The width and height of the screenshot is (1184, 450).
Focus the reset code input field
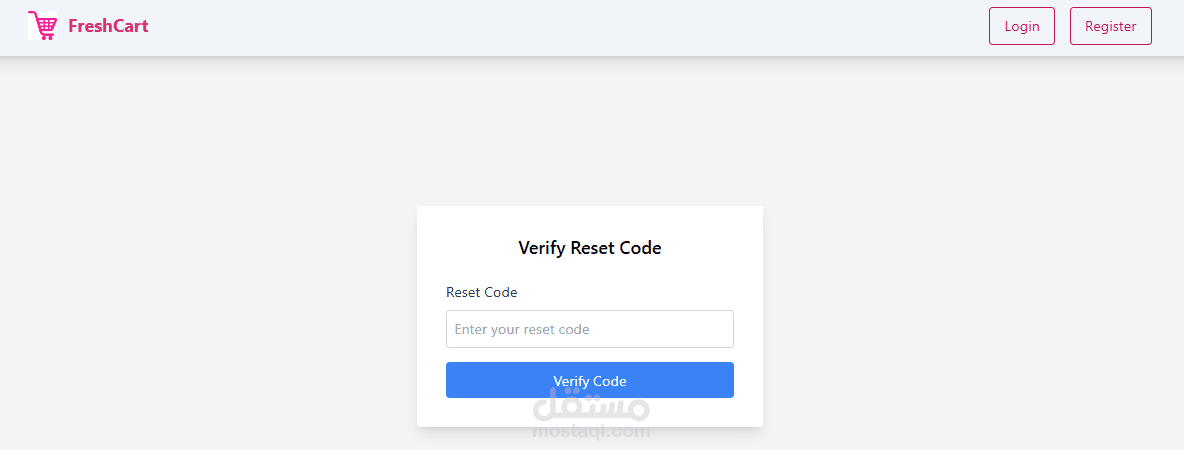tap(590, 329)
